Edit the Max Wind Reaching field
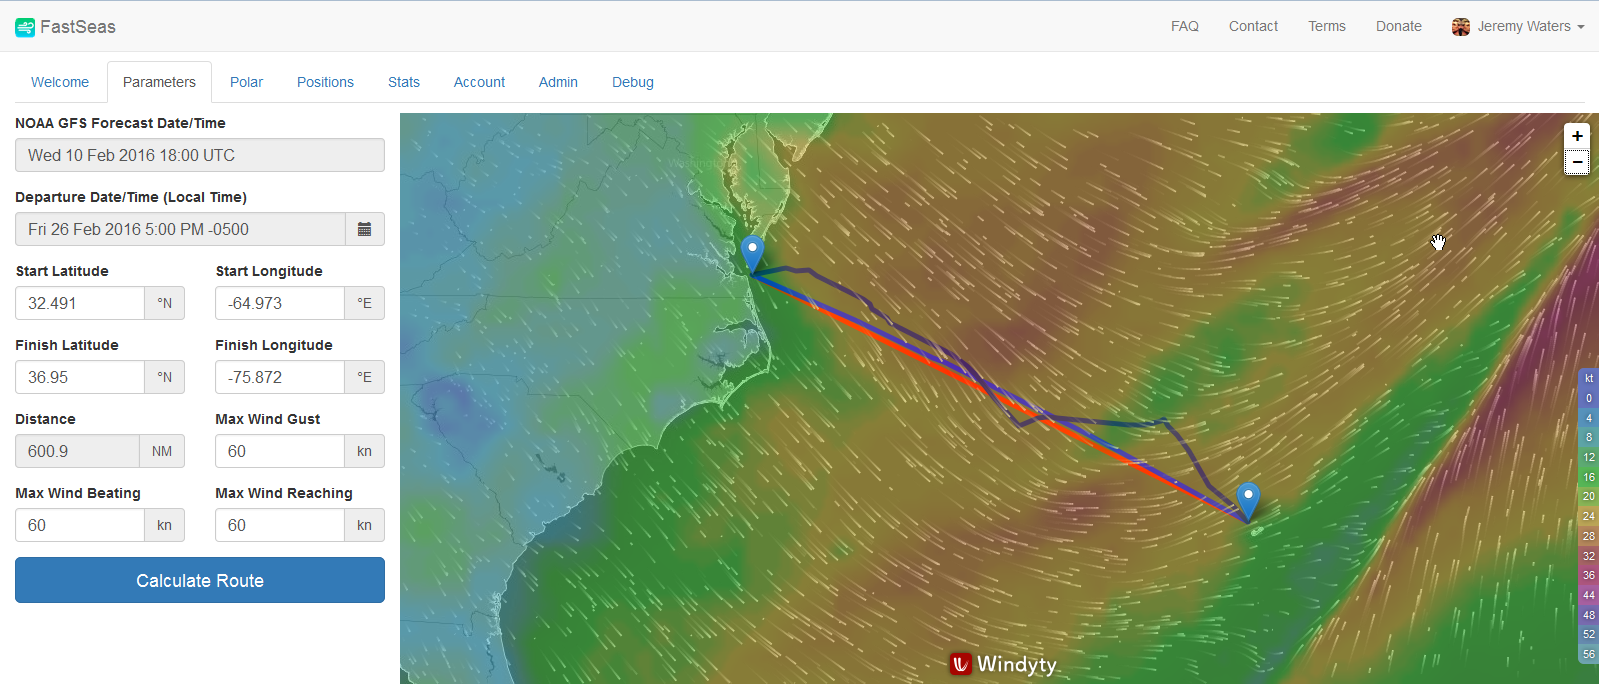This screenshot has width=1599, height=692. pyautogui.click(x=280, y=525)
